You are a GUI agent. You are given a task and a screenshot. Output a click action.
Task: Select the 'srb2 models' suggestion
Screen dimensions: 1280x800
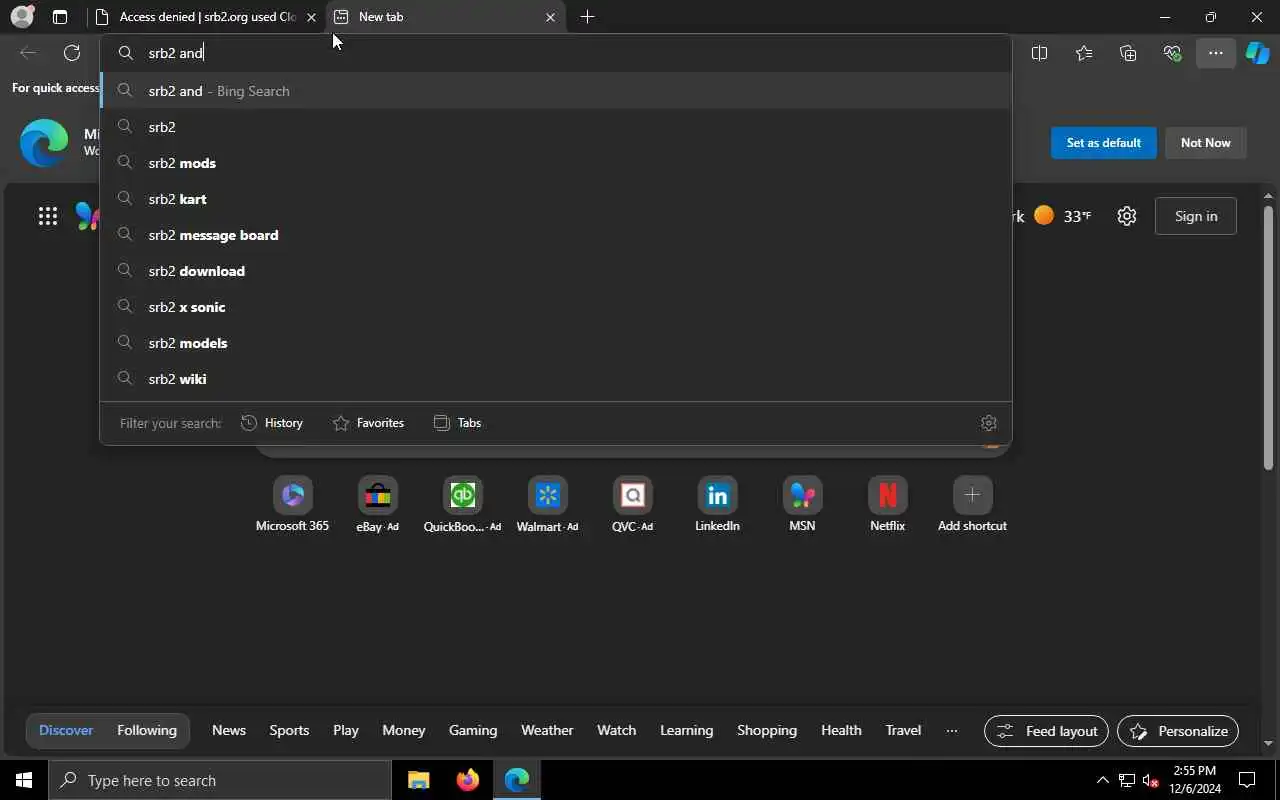(x=555, y=343)
